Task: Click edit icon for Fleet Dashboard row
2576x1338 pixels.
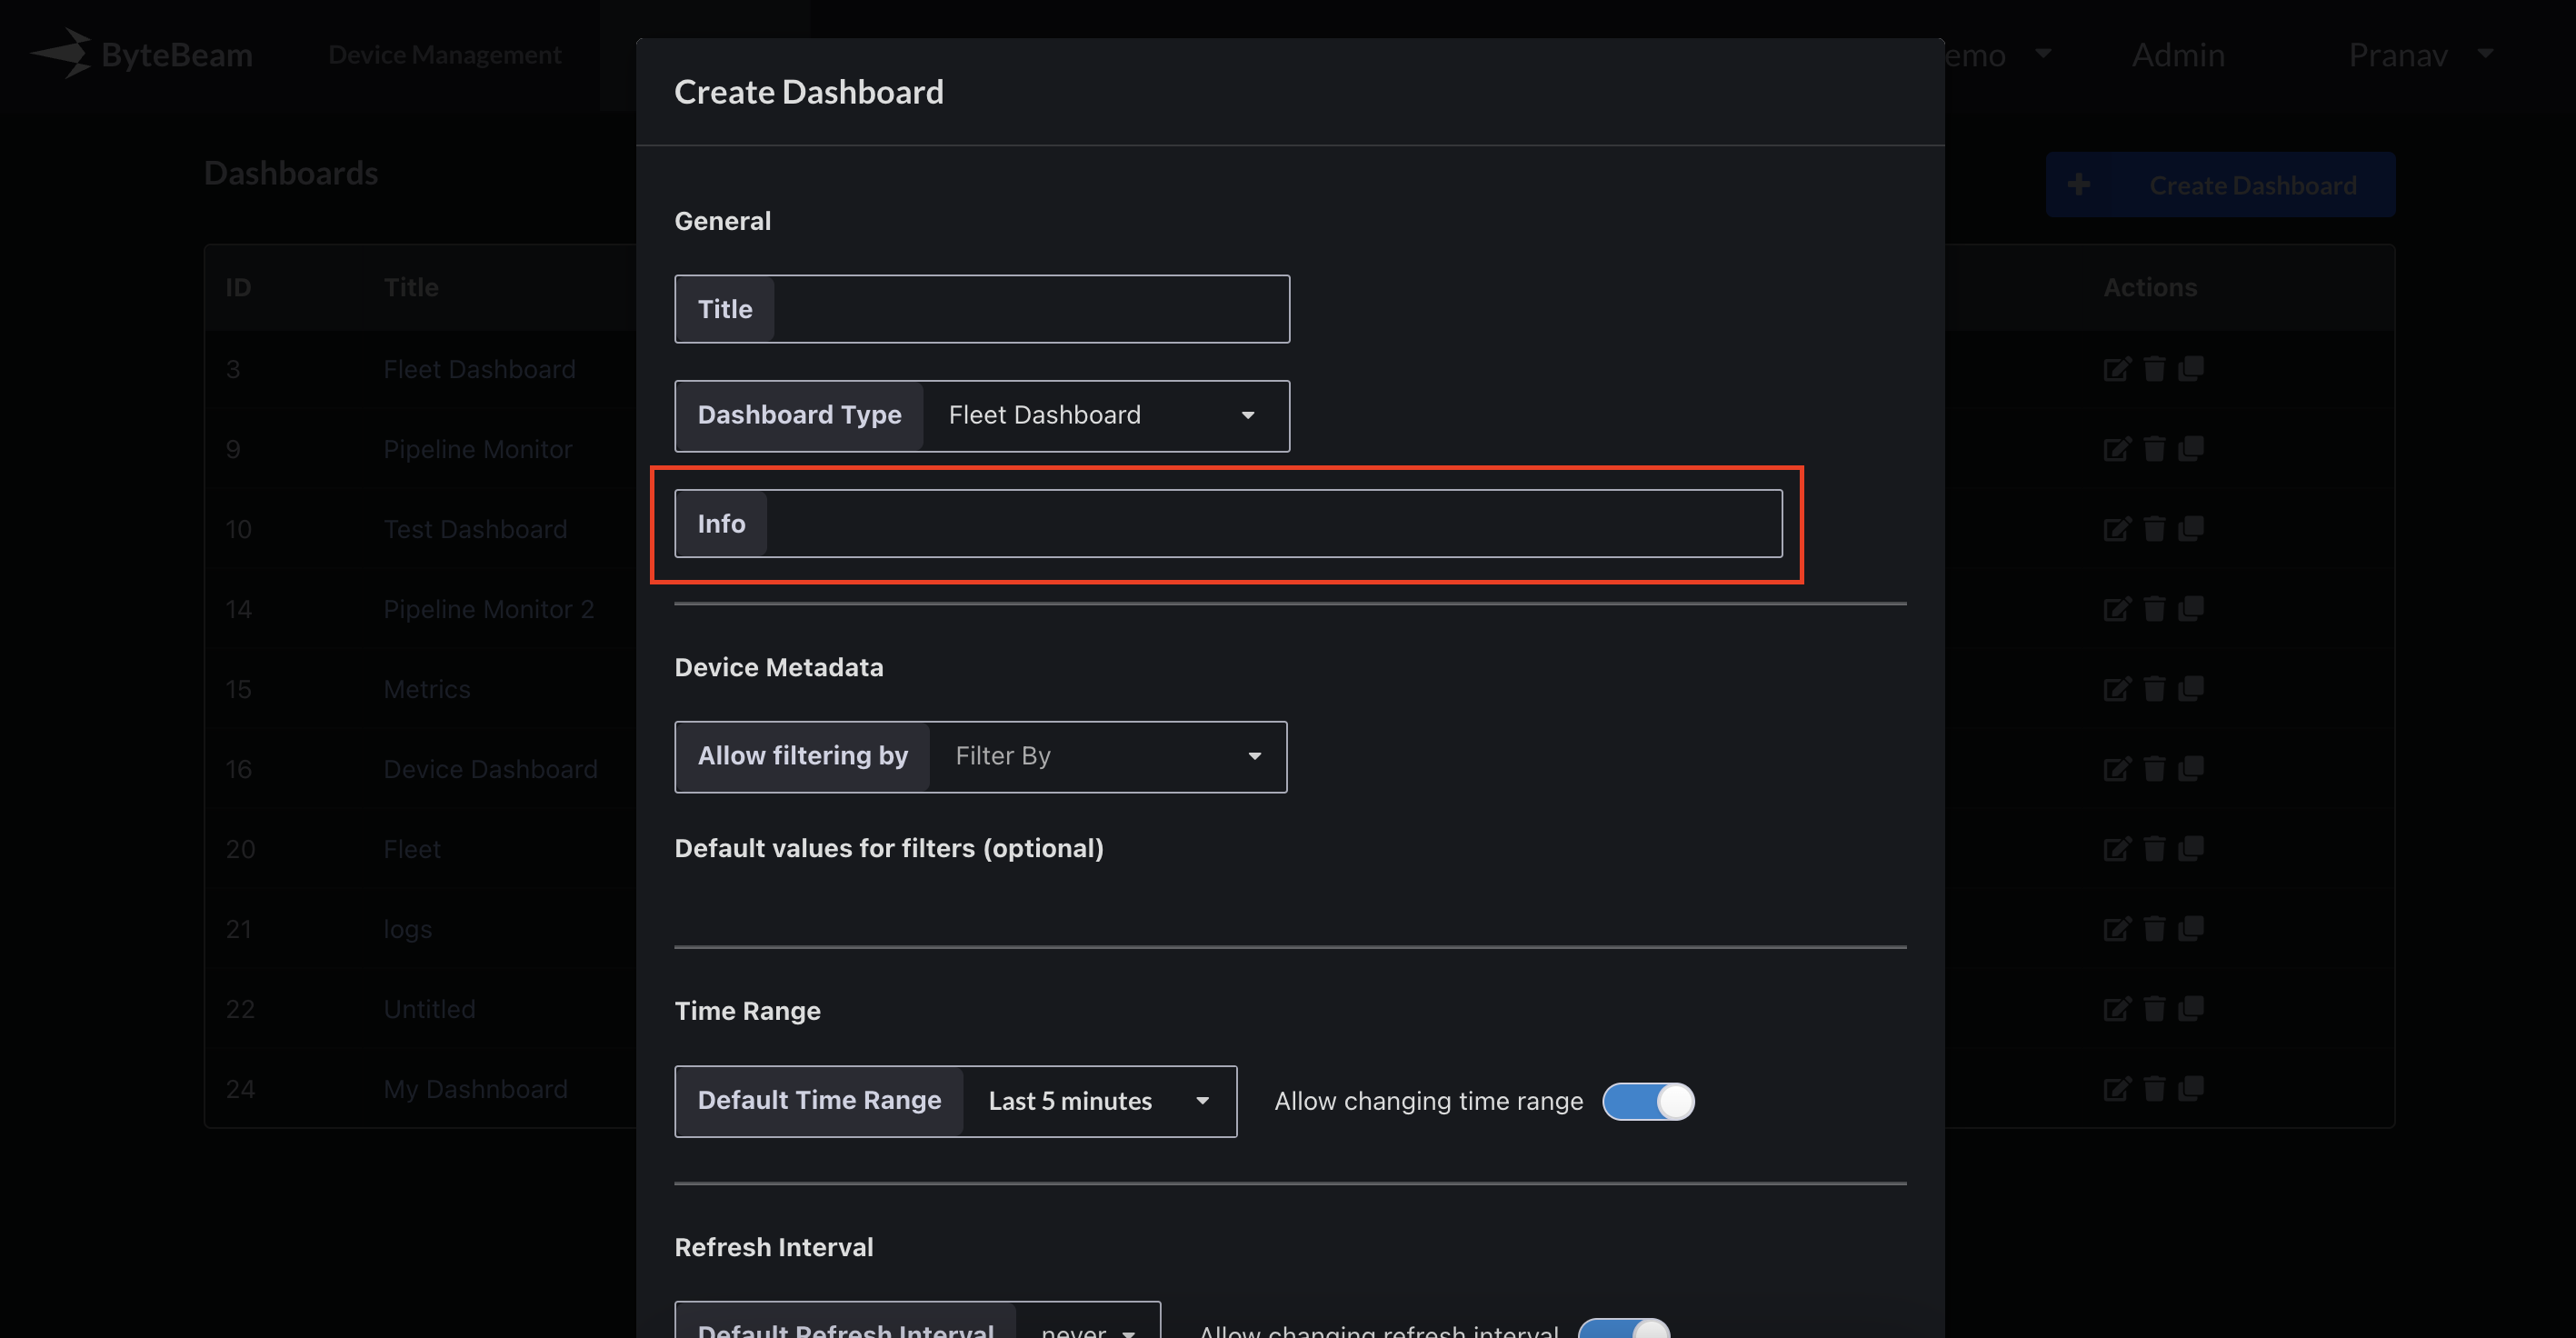Action: (2116, 369)
